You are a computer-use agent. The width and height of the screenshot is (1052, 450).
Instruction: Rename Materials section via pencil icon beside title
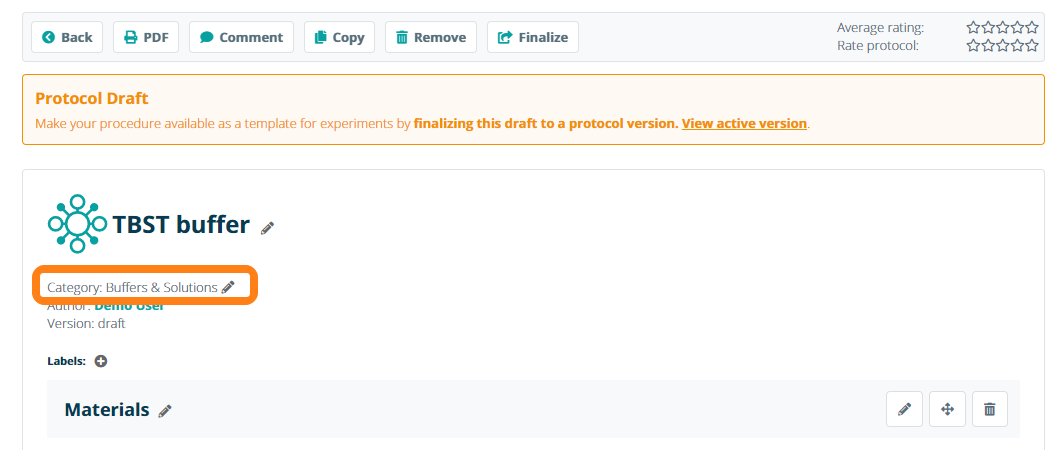(x=165, y=410)
